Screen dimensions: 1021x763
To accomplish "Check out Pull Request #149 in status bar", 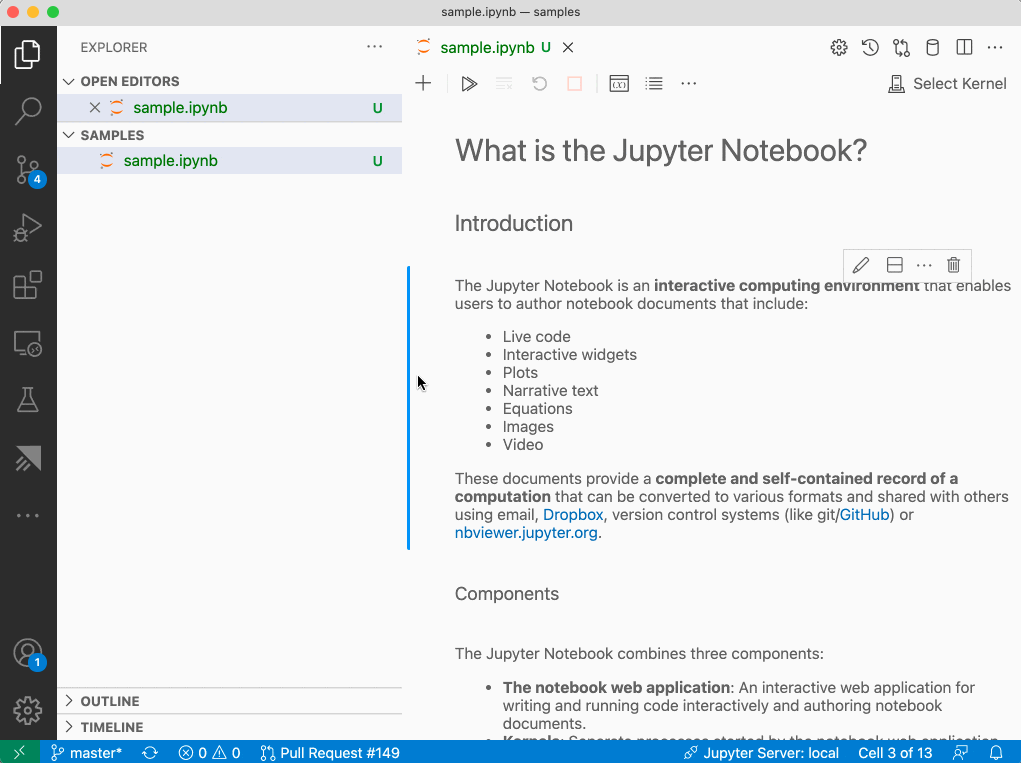I will tap(329, 752).
